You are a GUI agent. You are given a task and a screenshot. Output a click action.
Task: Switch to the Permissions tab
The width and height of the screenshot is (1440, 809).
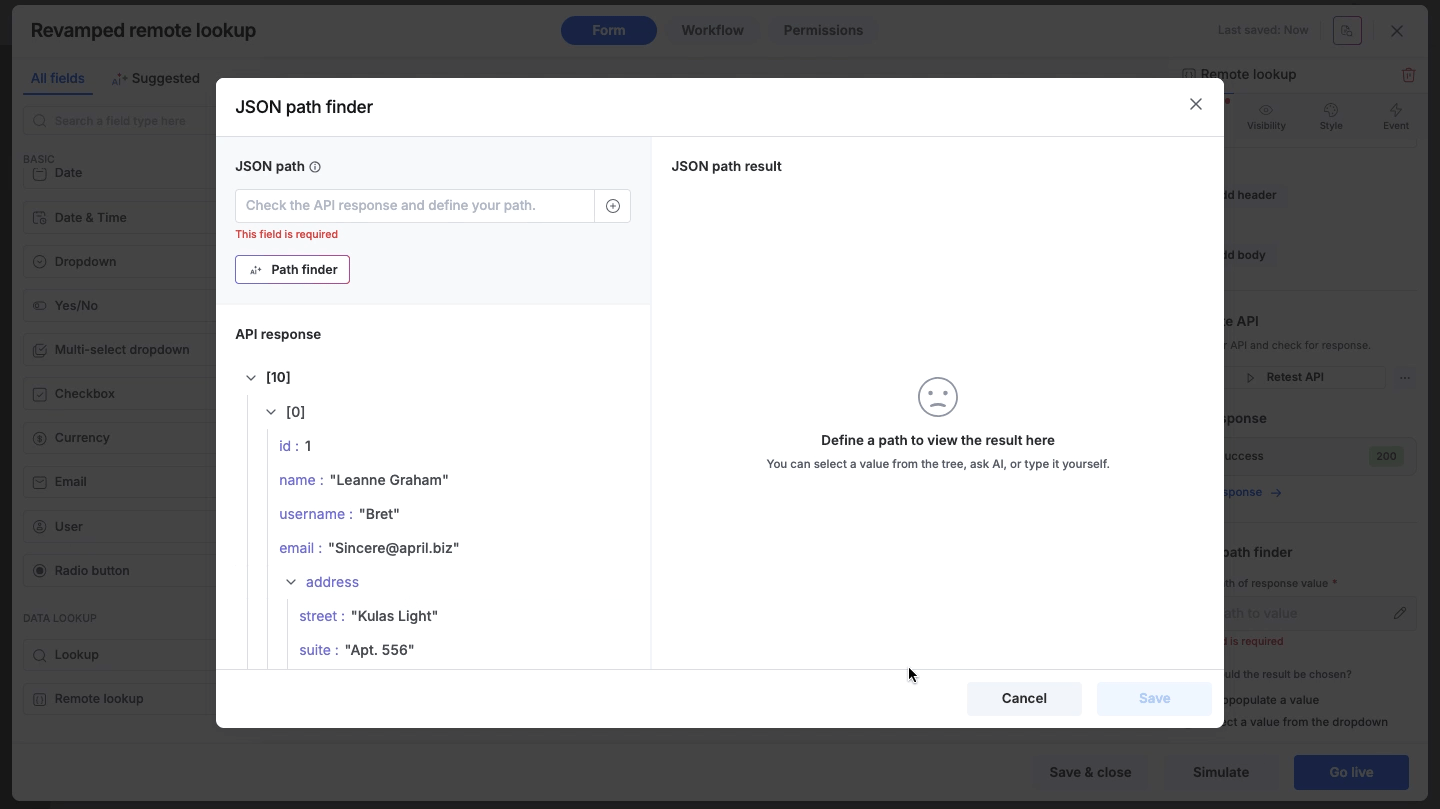click(823, 30)
